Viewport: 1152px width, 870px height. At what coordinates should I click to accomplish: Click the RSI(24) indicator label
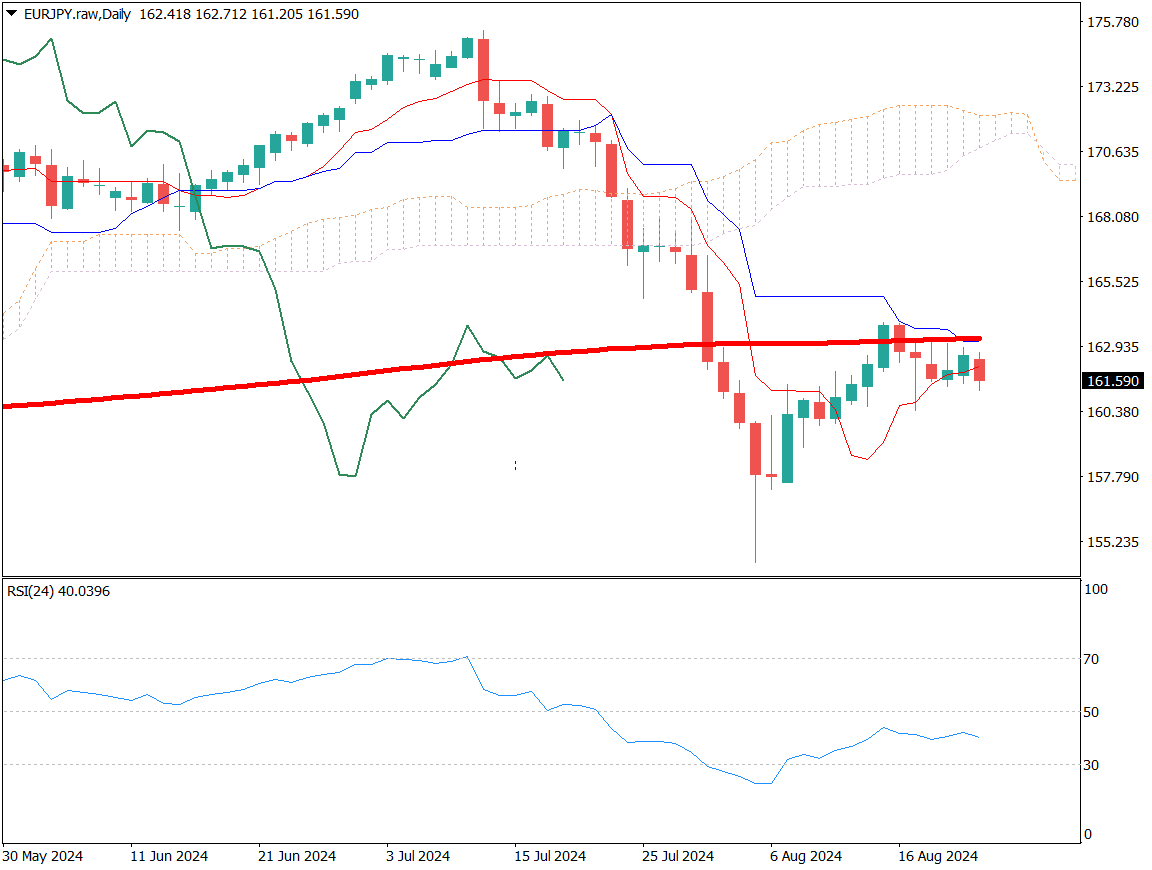click(58, 591)
